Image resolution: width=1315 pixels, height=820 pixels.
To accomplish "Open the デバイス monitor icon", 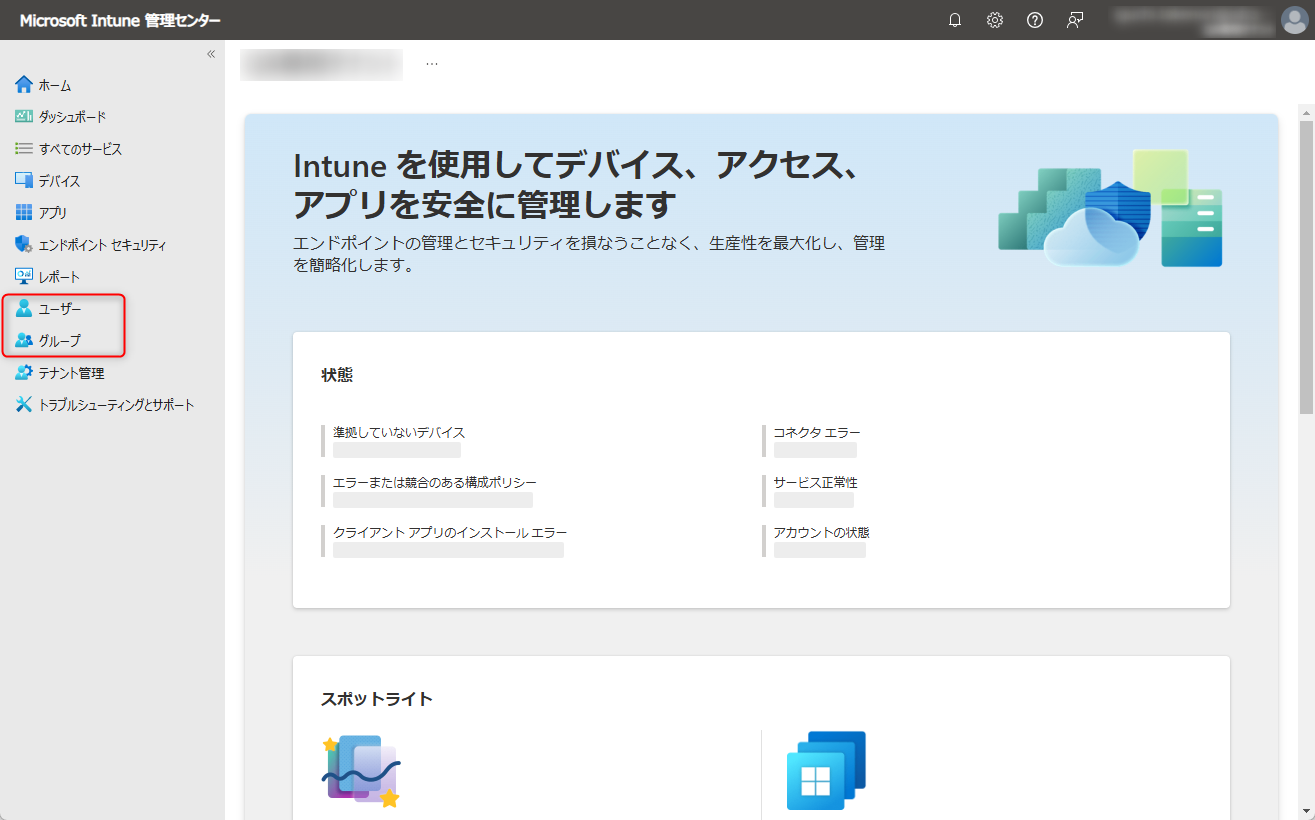I will click(x=24, y=181).
